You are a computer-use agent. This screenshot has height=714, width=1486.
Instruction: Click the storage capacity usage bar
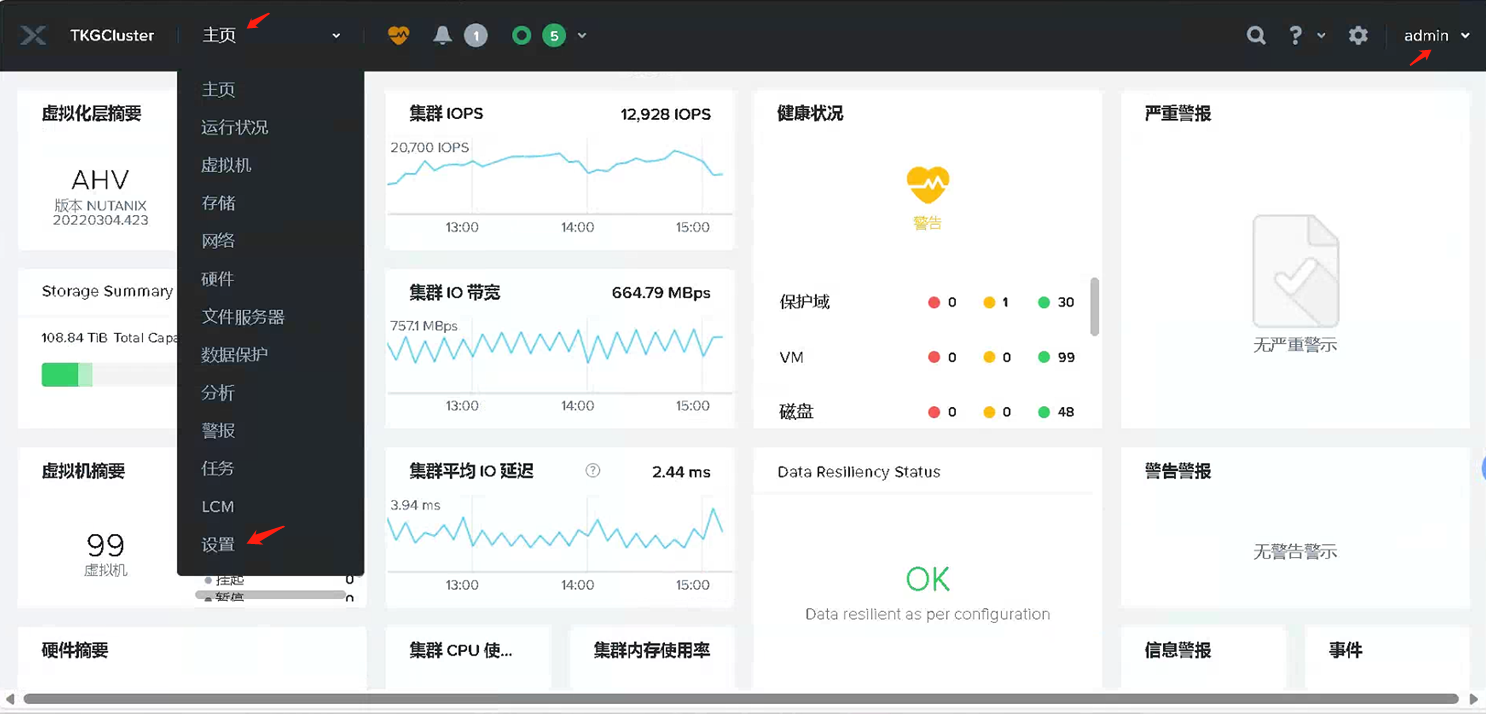(x=109, y=375)
